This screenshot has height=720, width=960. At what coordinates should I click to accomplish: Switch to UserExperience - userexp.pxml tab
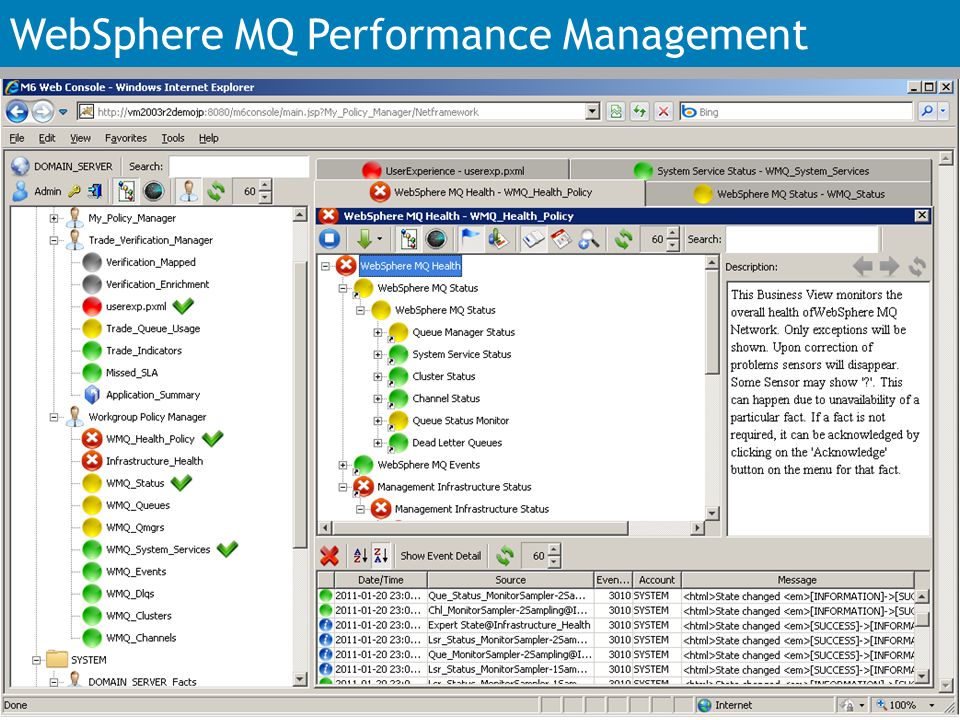442,170
